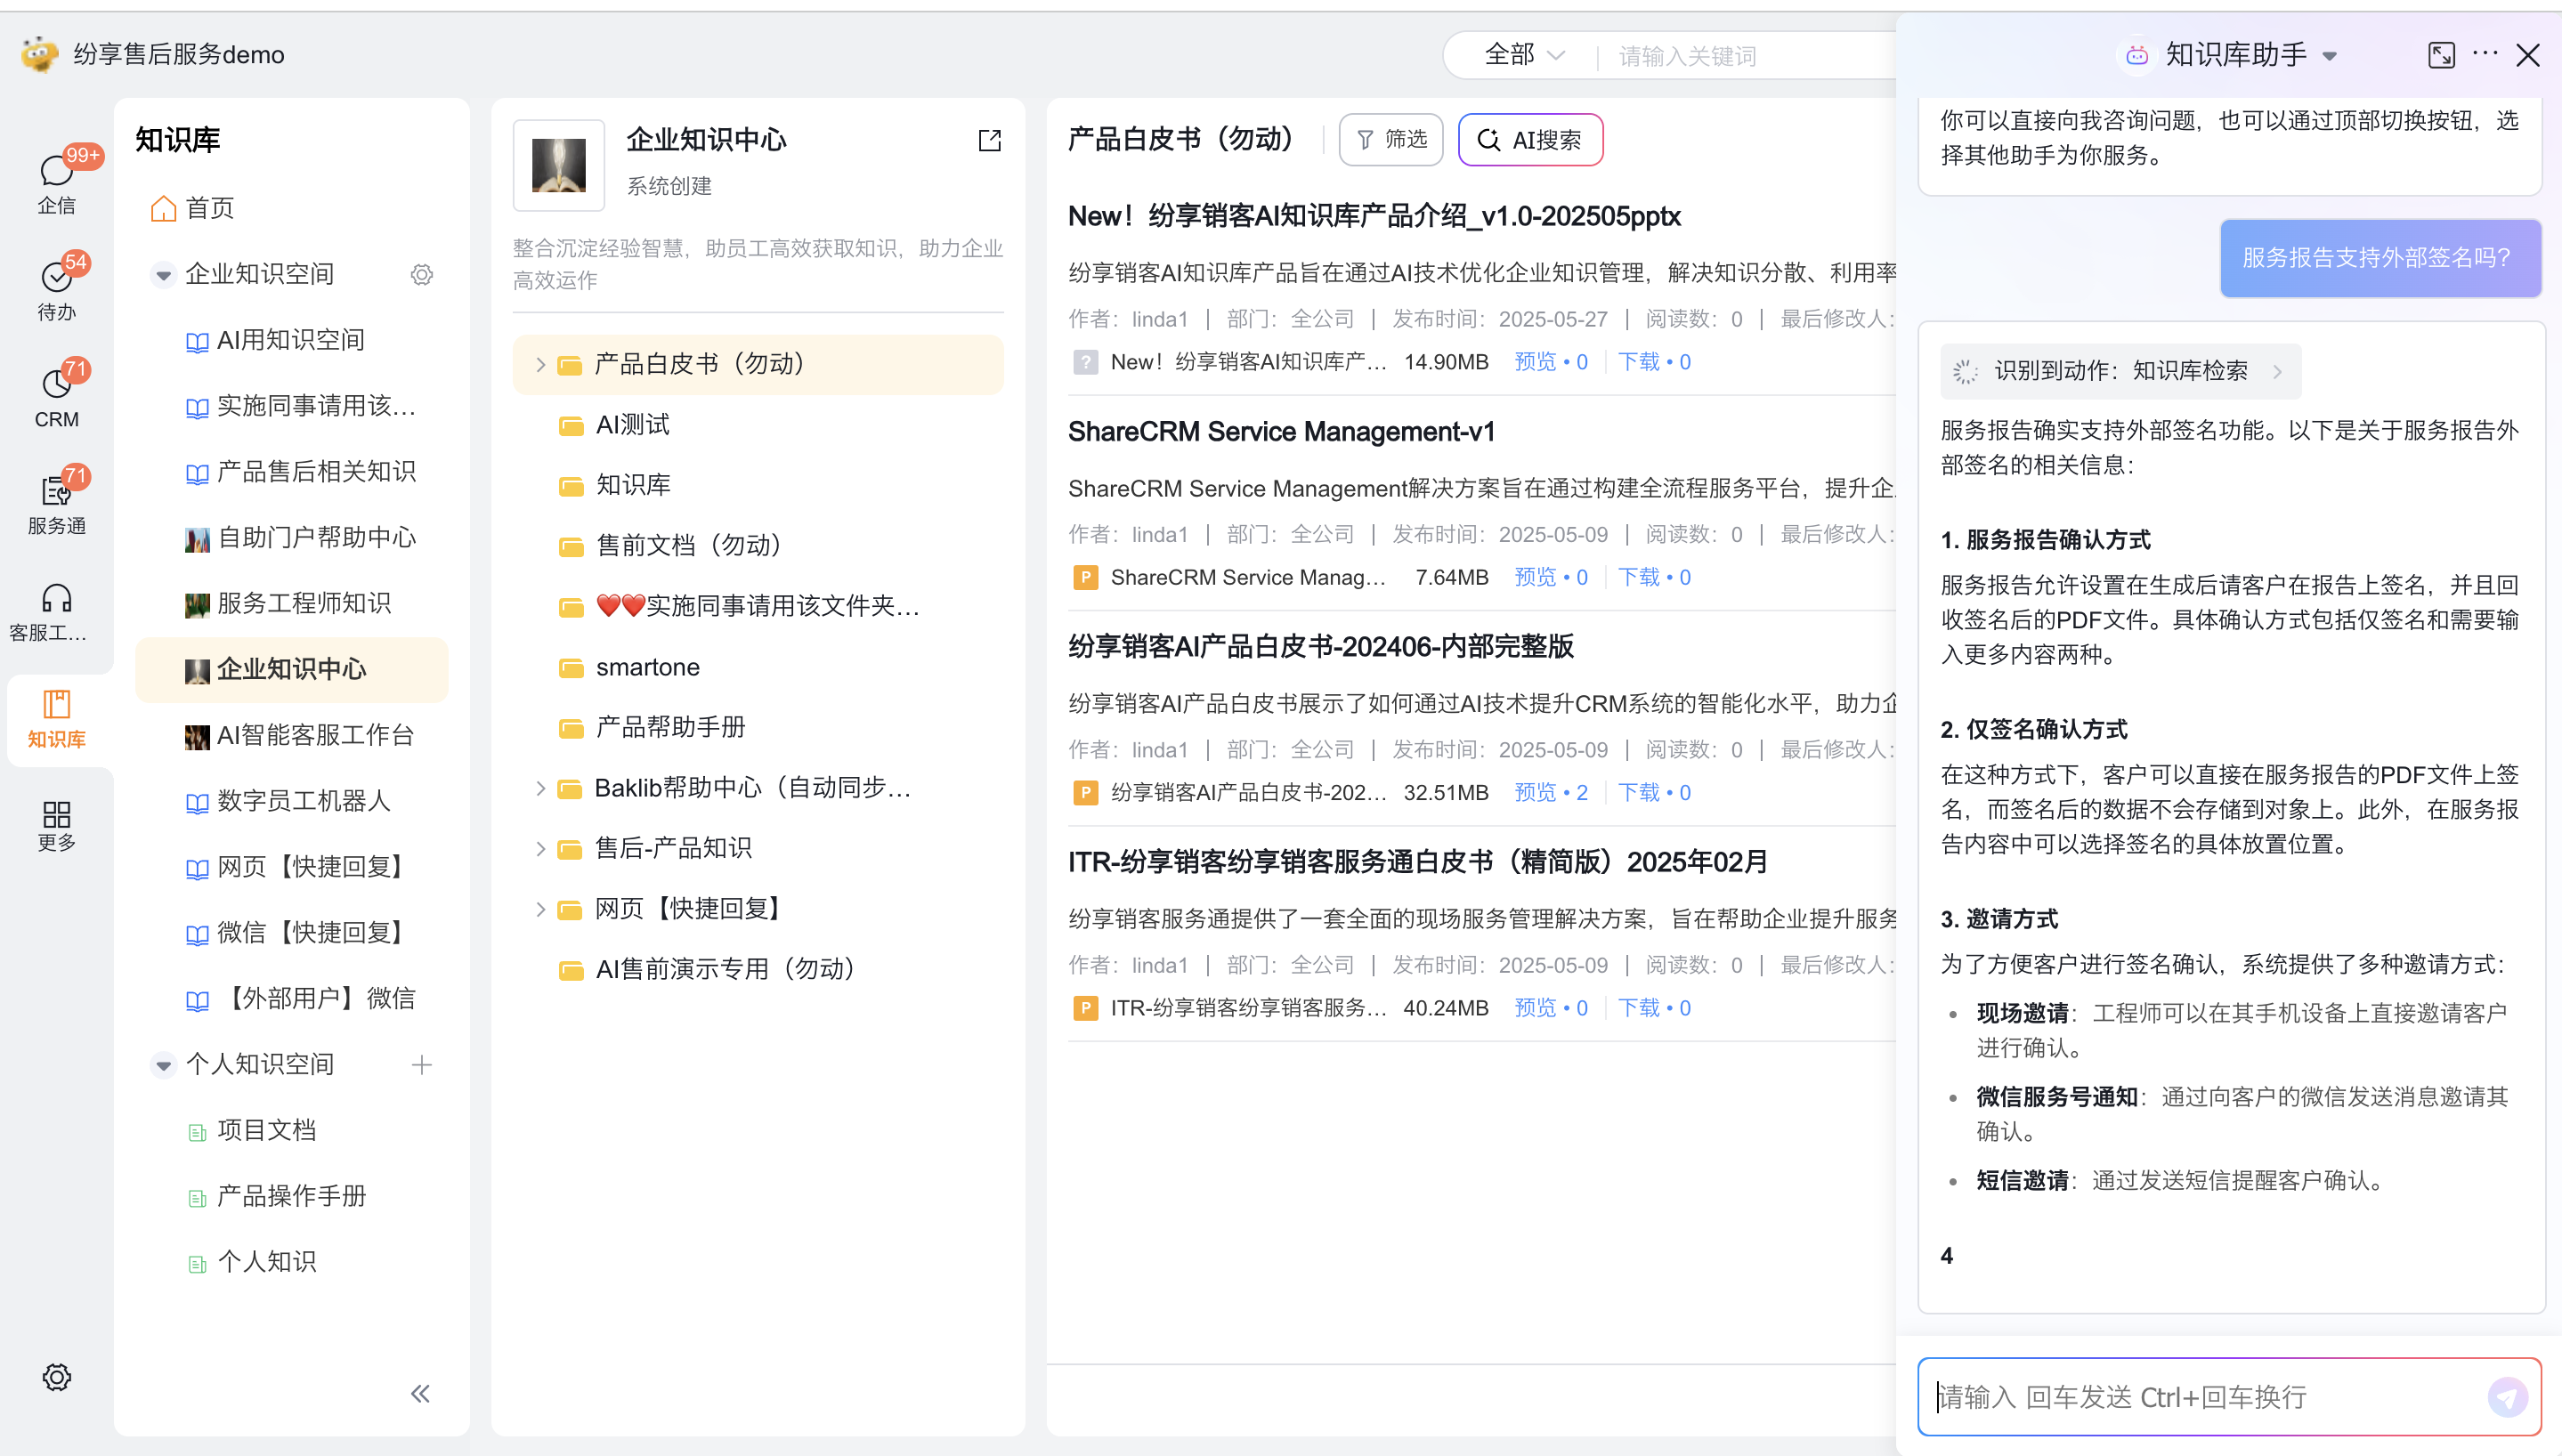The image size is (2562, 1456).
Task: Click unknown-type file icon of New！纷享销客AI知识库产…
Action: (1085, 362)
